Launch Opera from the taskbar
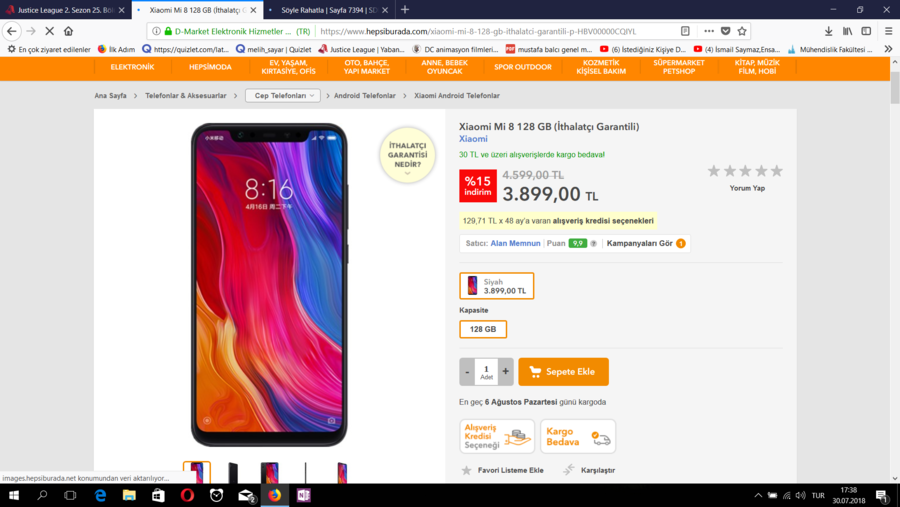The image size is (900, 507). (x=187, y=495)
